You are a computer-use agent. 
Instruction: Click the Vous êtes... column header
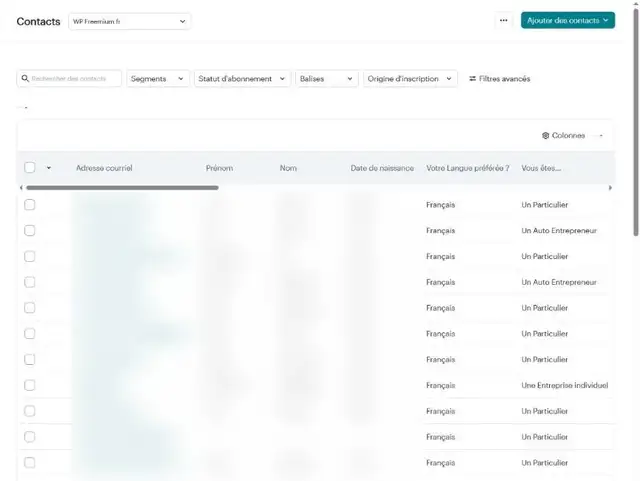(541, 168)
